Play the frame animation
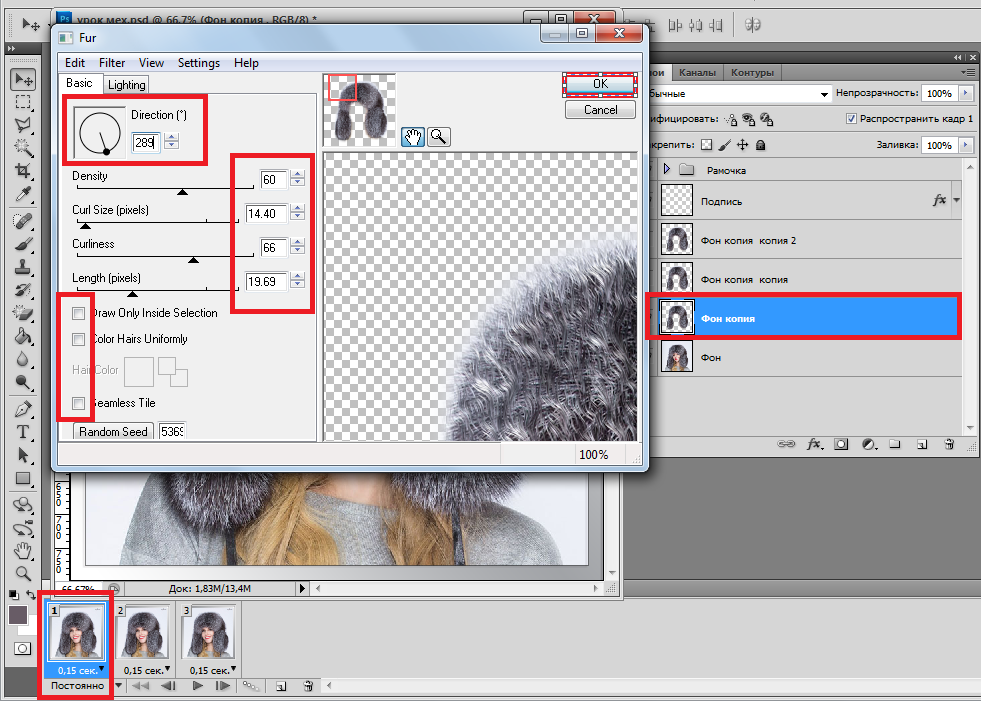981x701 pixels. coord(198,686)
